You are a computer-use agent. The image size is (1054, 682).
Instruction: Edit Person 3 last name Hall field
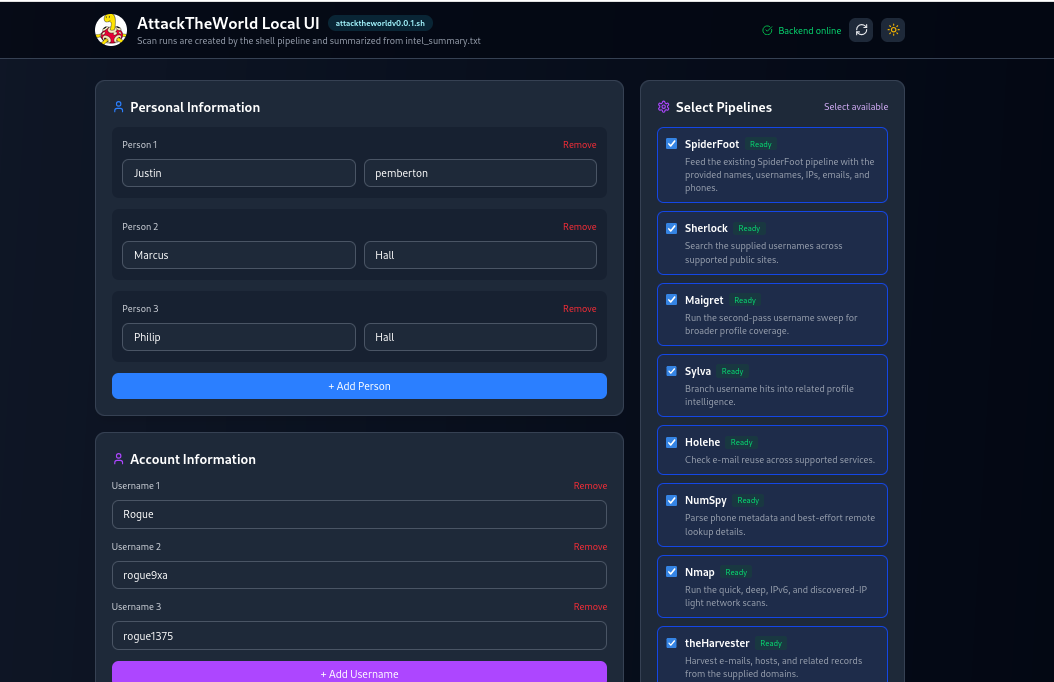480,337
